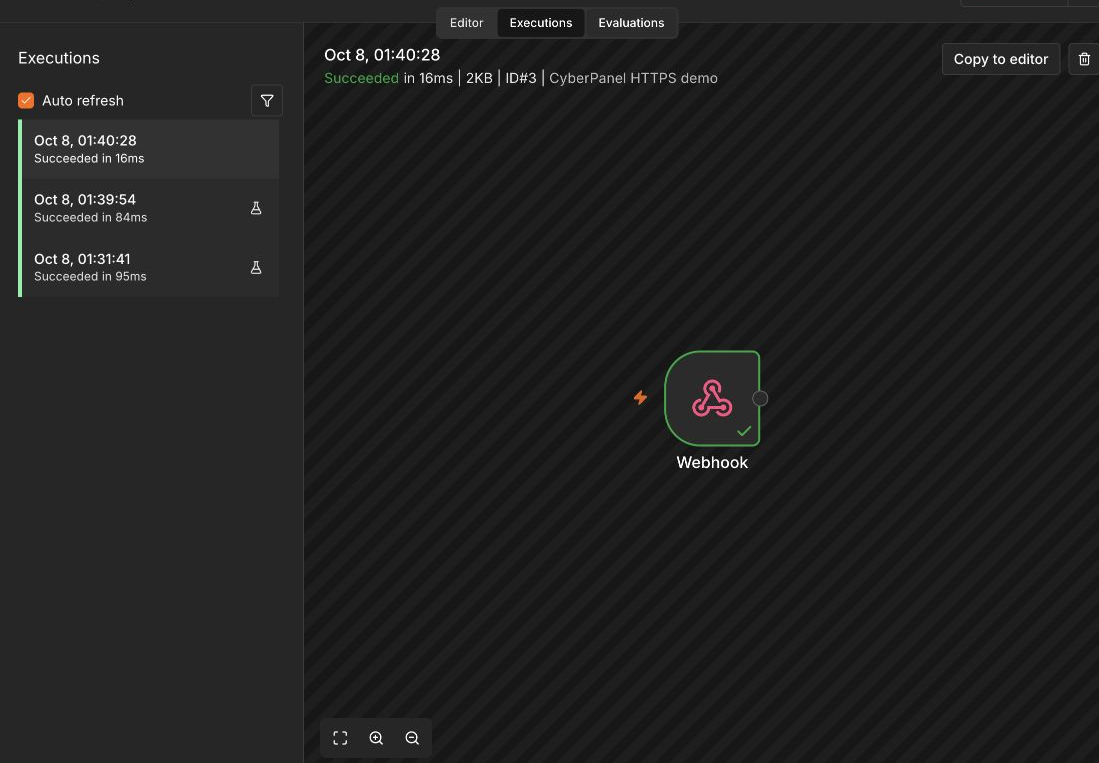Image resolution: width=1099 pixels, height=763 pixels.
Task: Click the Auto refresh label
Action: [83, 101]
